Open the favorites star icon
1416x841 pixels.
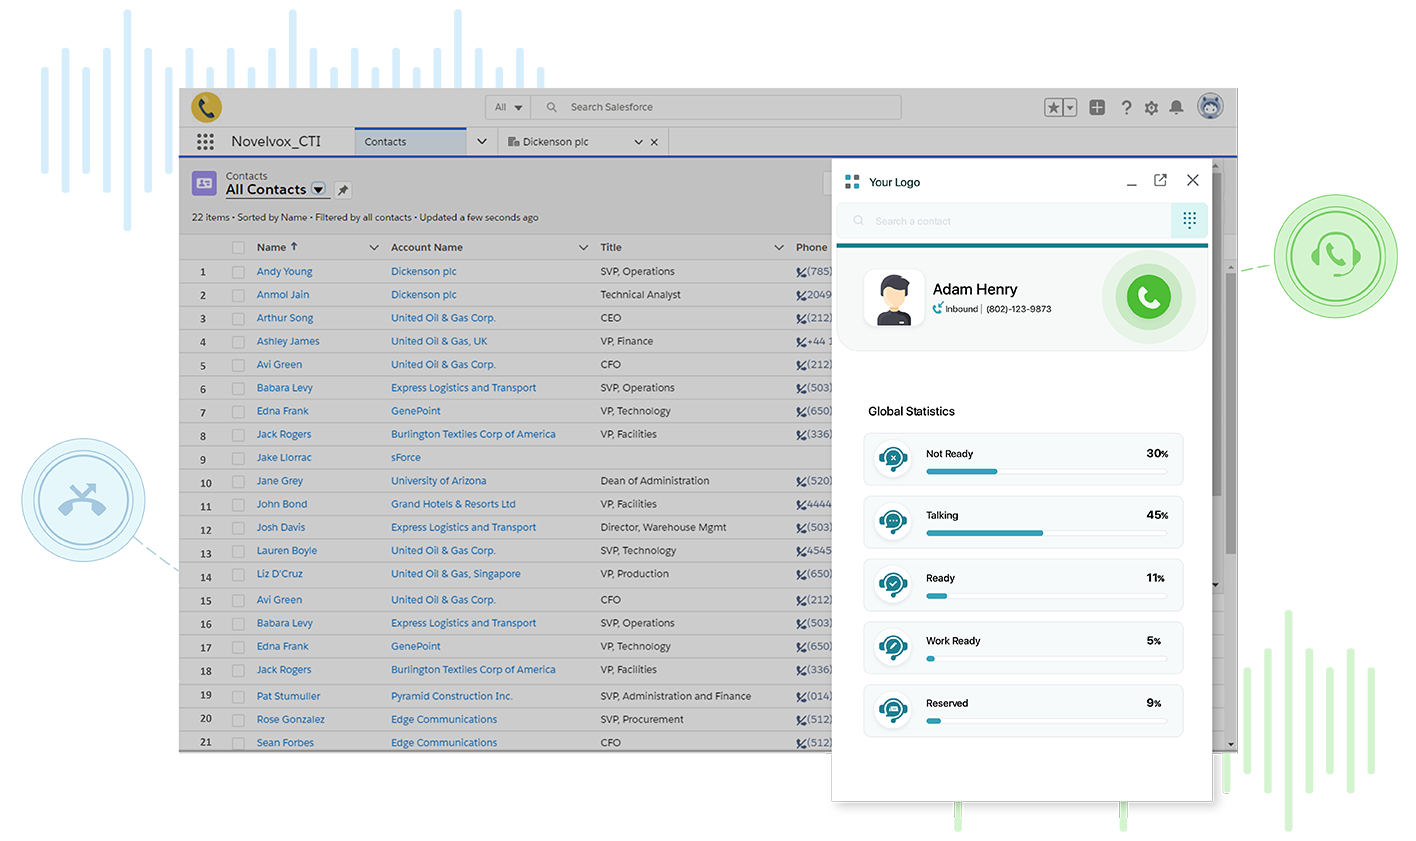(1054, 107)
